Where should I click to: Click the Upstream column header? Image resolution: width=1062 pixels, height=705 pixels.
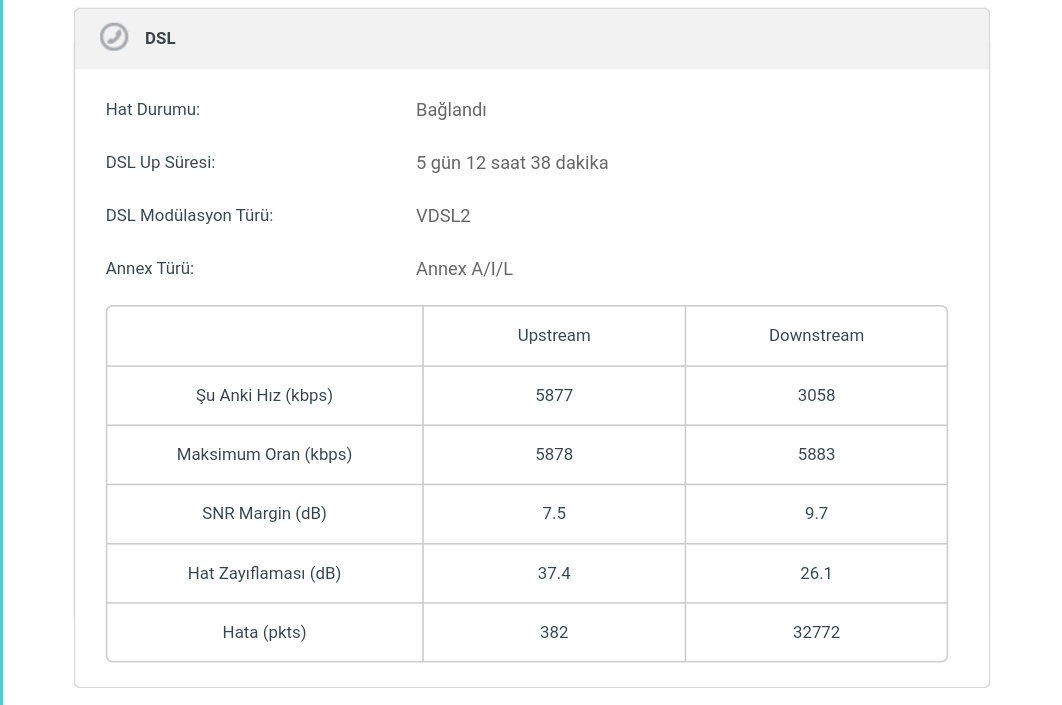point(554,336)
